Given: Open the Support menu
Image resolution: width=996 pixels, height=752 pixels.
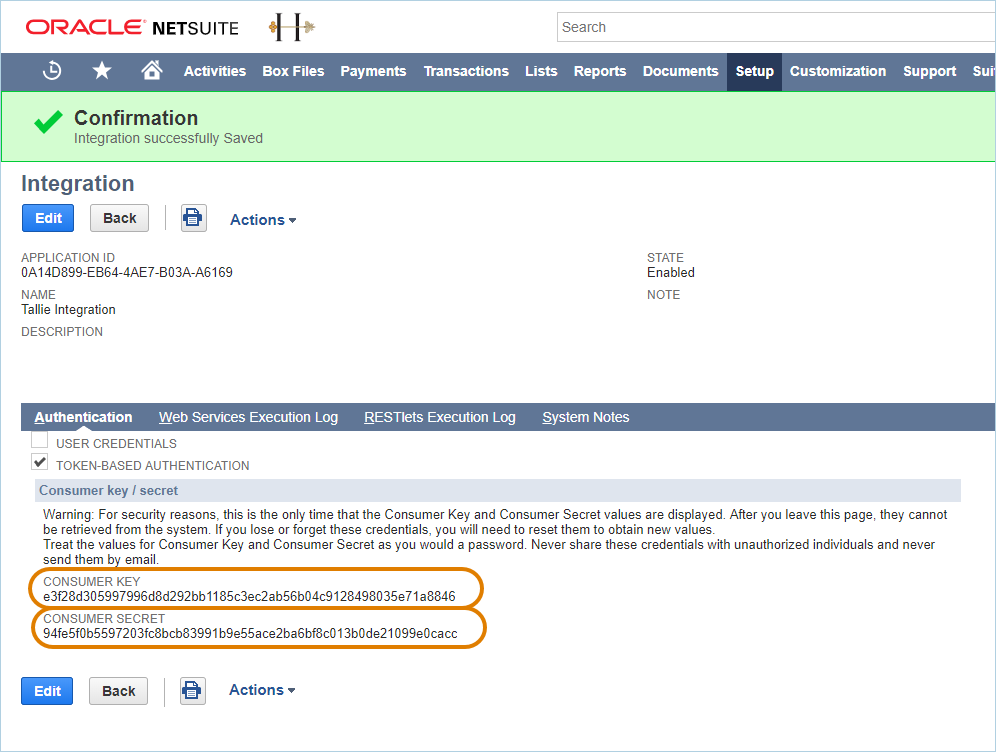Looking at the screenshot, I should coord(929,71).
